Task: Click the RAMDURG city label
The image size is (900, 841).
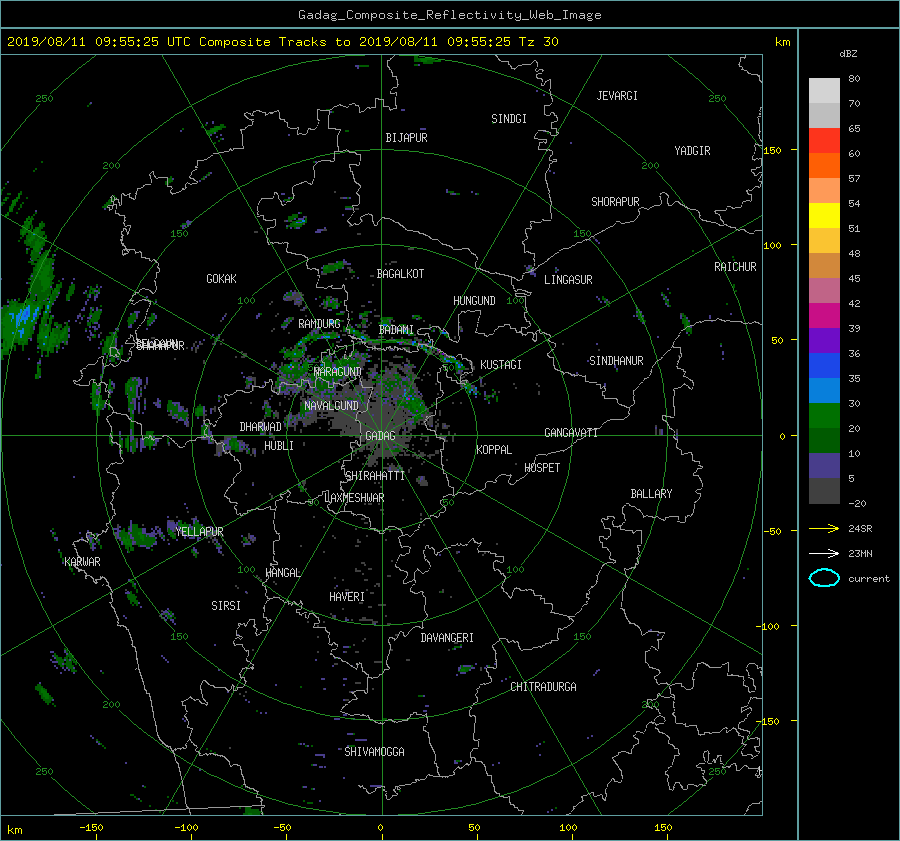Action: (x=319, y=324)
